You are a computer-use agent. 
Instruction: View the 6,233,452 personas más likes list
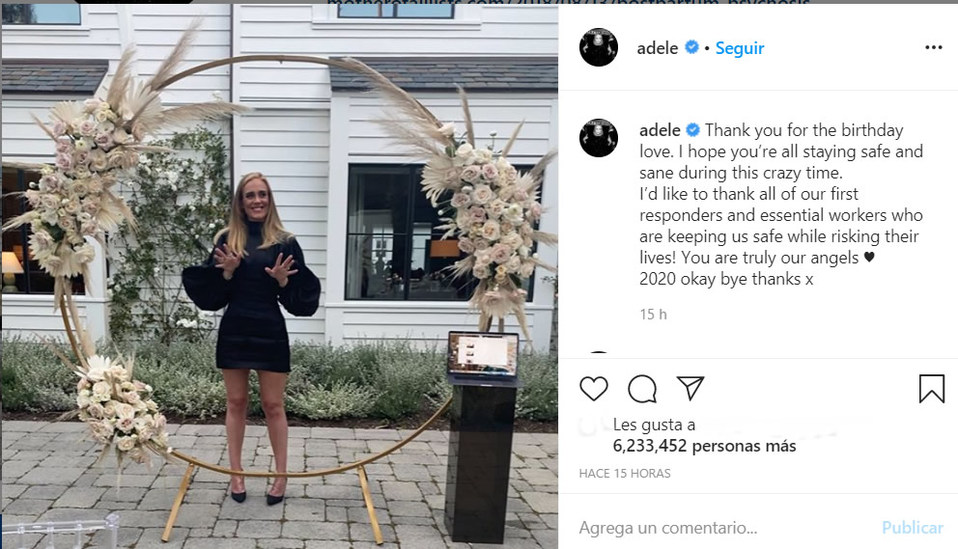click(x=704, y=446)
